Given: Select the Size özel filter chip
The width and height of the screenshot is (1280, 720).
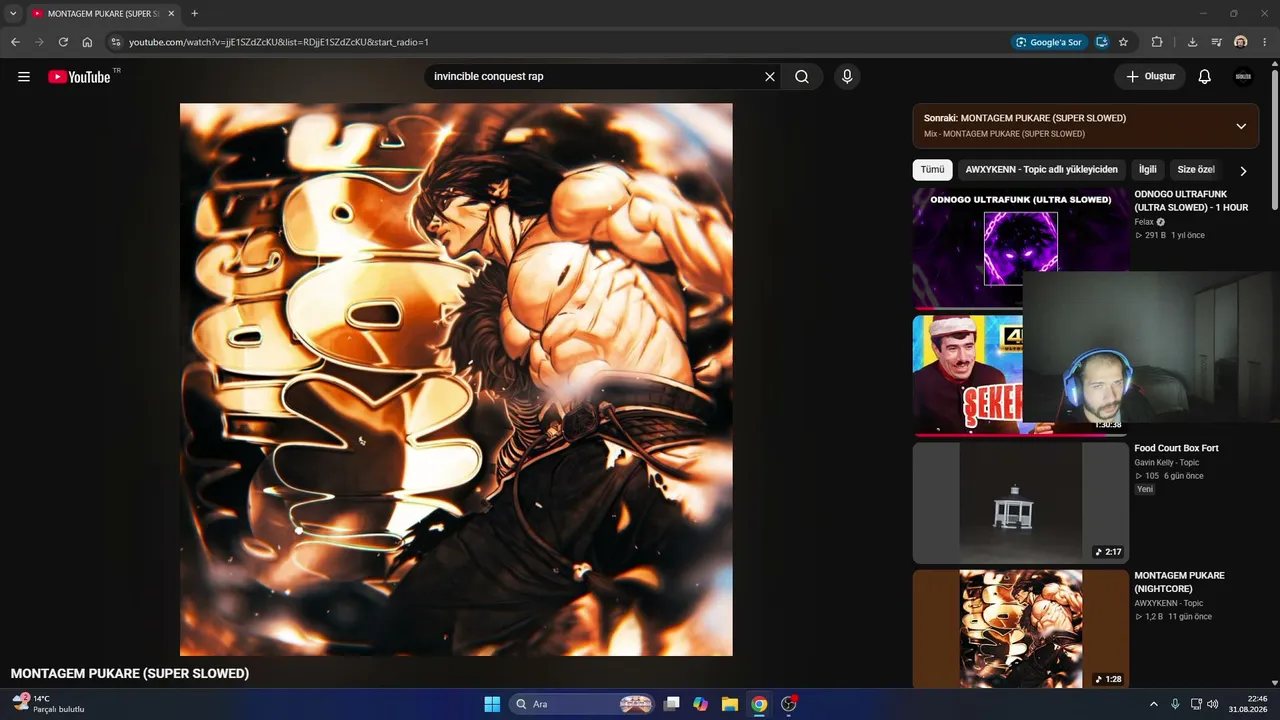Looking at the screenshot, I should click(x=1196, y=170).
